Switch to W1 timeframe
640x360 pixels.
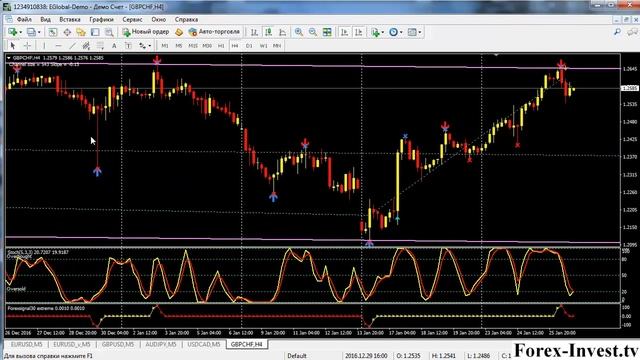(263, 46)
